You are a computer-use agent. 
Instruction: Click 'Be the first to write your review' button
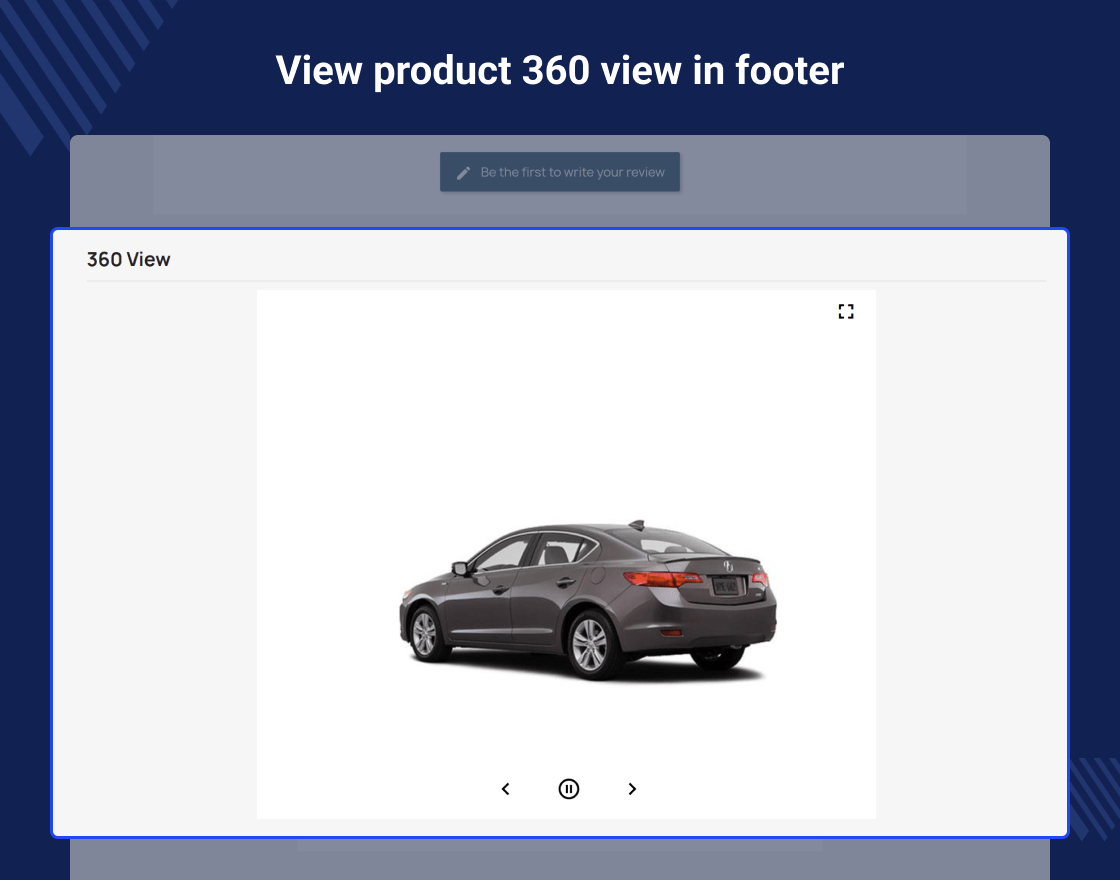[x=560, y=172]
